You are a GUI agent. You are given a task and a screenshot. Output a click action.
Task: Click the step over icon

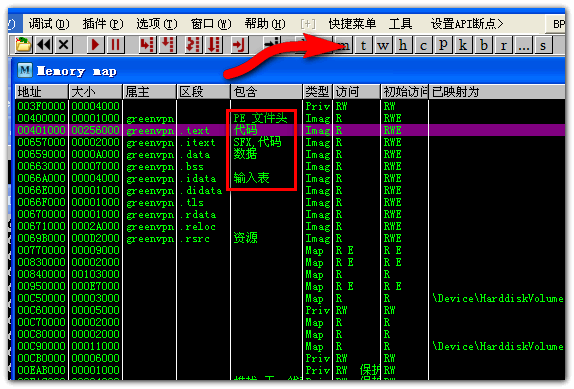click(168, 45)
